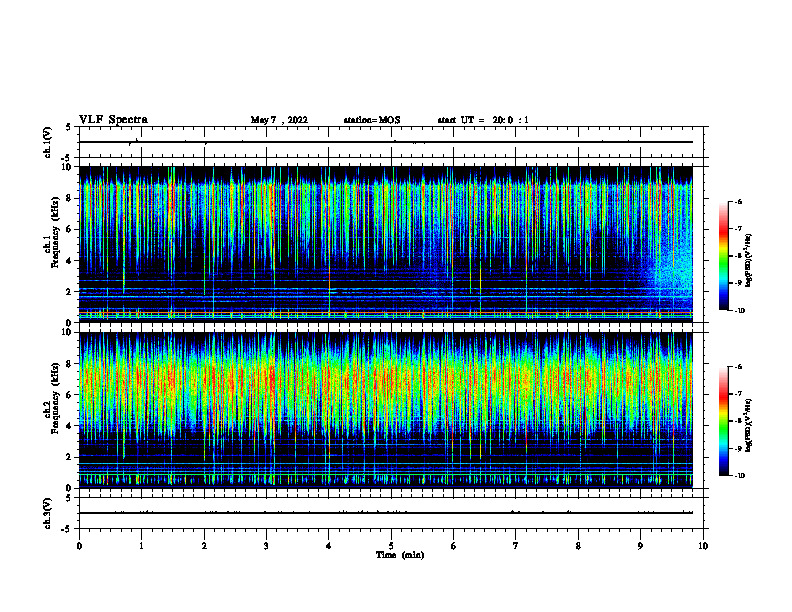
Task: Click the "3" minute tick label on time axis
Action: pos(266,546)
